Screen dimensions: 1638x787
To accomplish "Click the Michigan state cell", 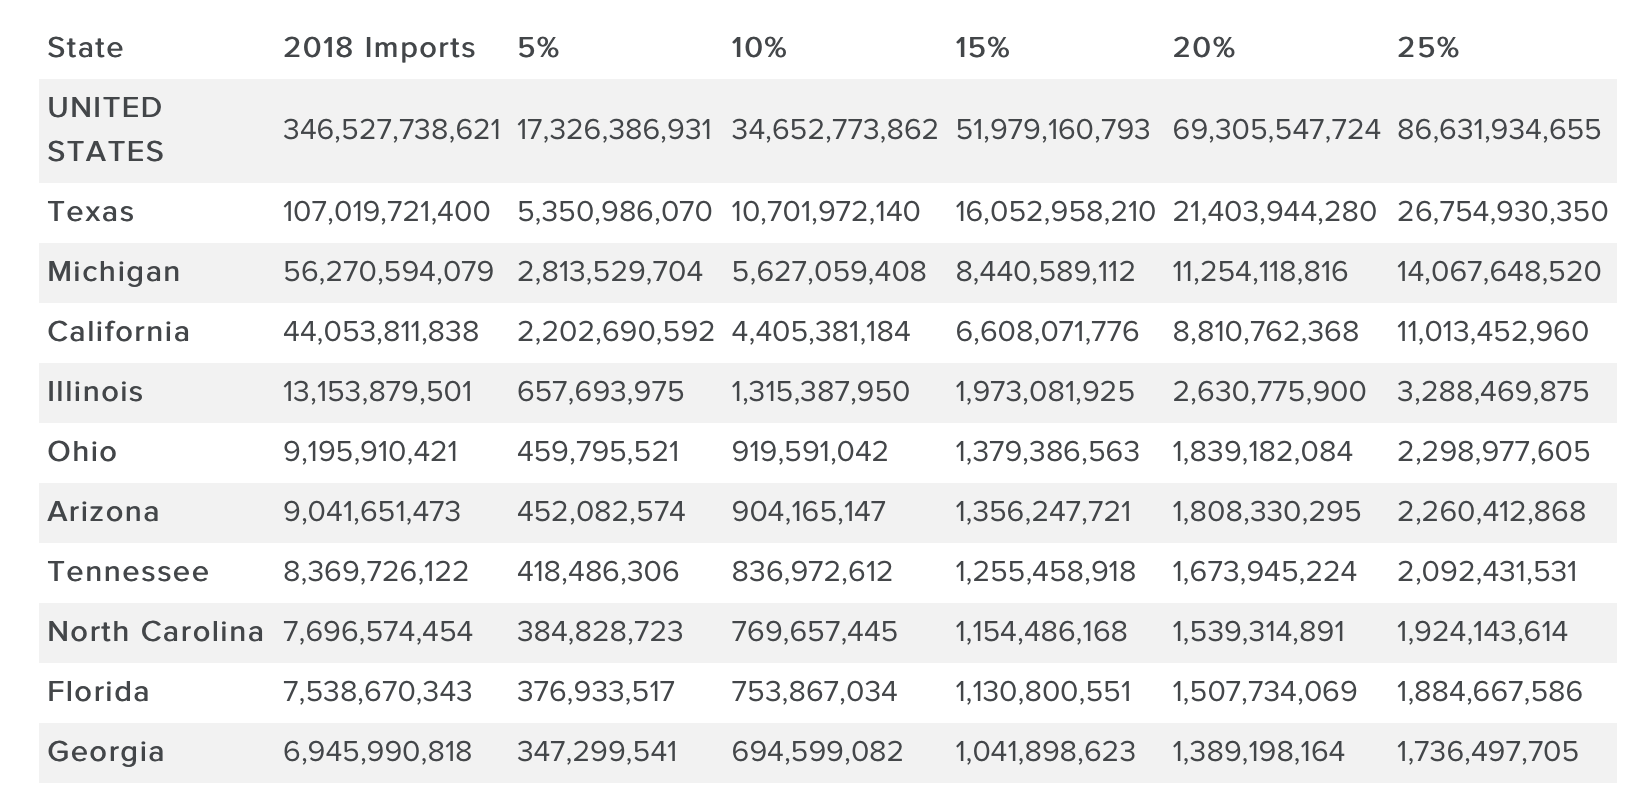I will pos(114,272).
